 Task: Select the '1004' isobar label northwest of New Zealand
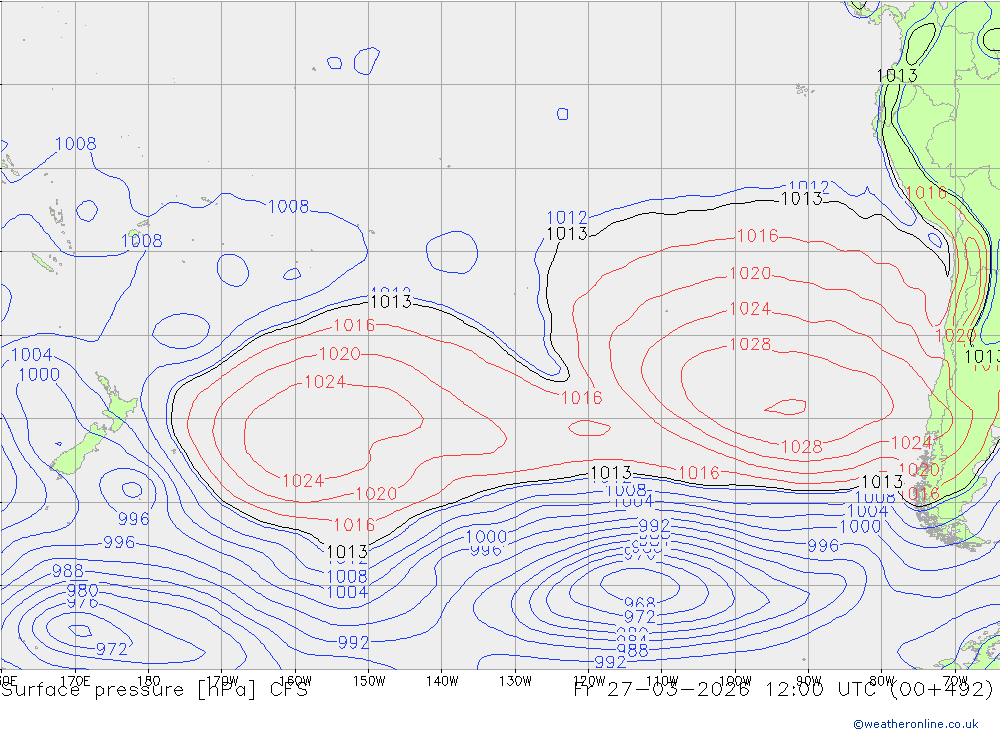32,355
